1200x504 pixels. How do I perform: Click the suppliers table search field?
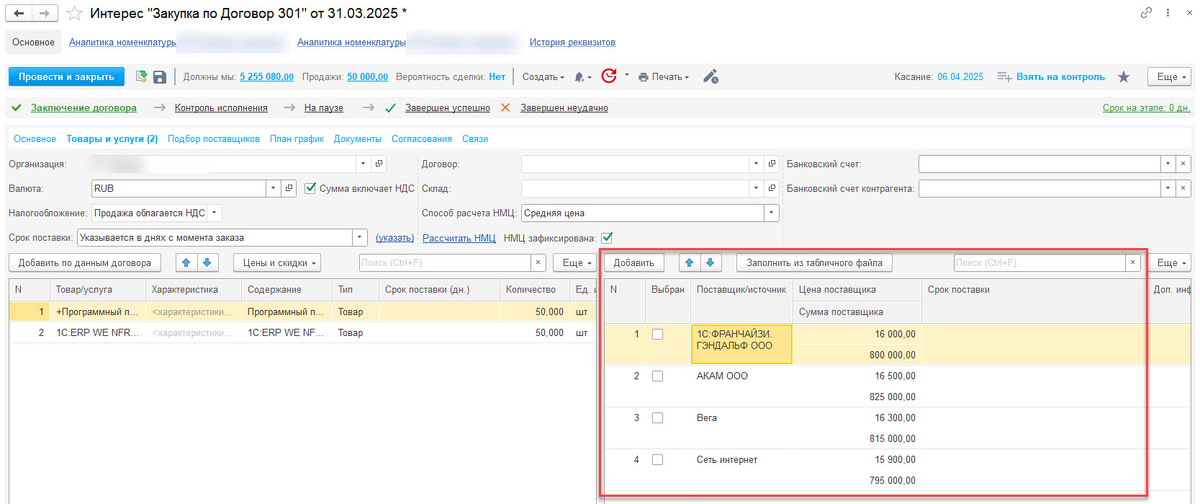click(1040, 262)
